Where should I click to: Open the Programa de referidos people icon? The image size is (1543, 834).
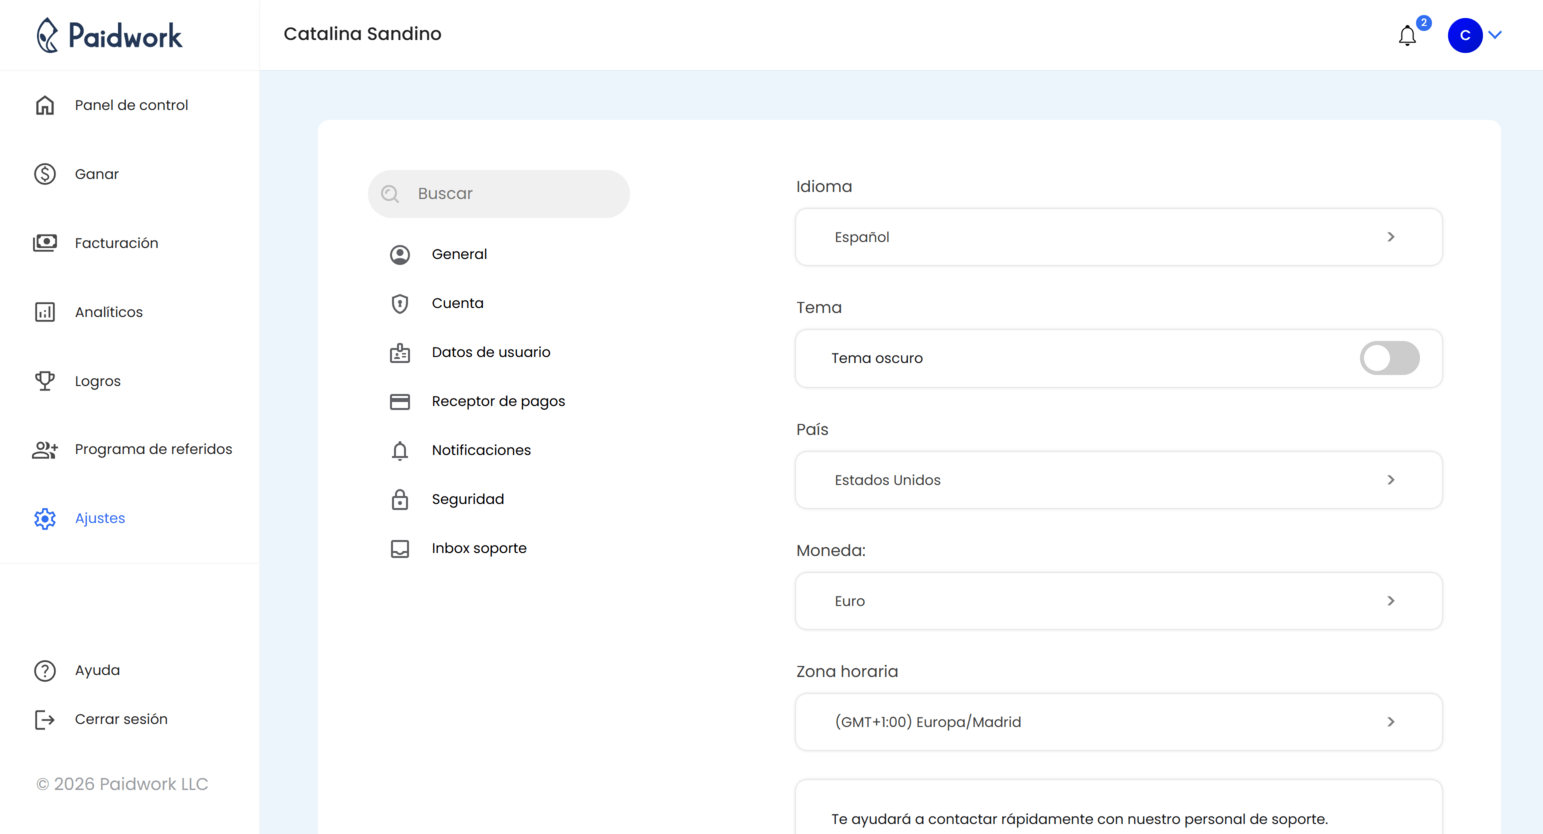(45, 449)
